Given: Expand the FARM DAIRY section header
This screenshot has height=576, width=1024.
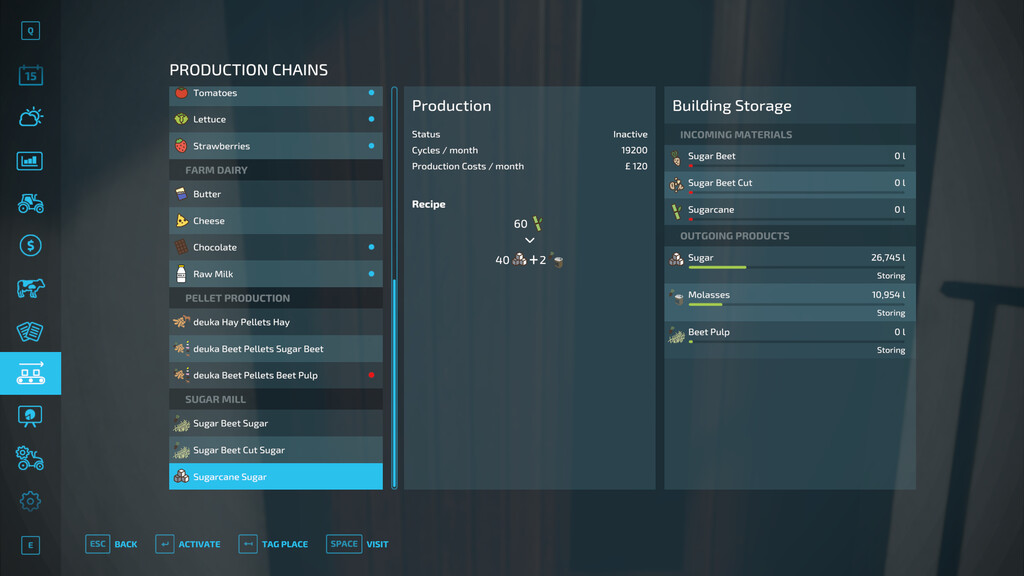Looking at the screenshot, I should [x=275, y=170].
